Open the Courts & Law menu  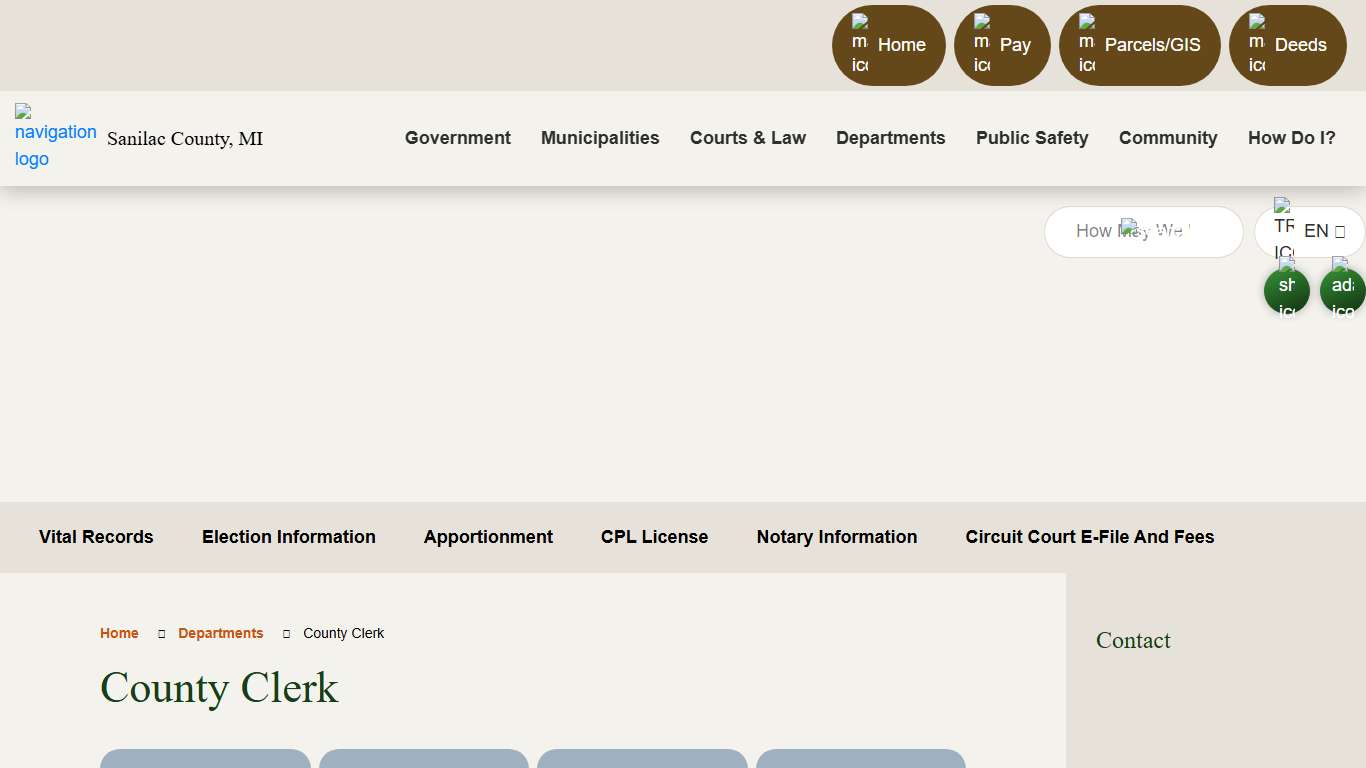pyautogui.click(x=748, y=138)
